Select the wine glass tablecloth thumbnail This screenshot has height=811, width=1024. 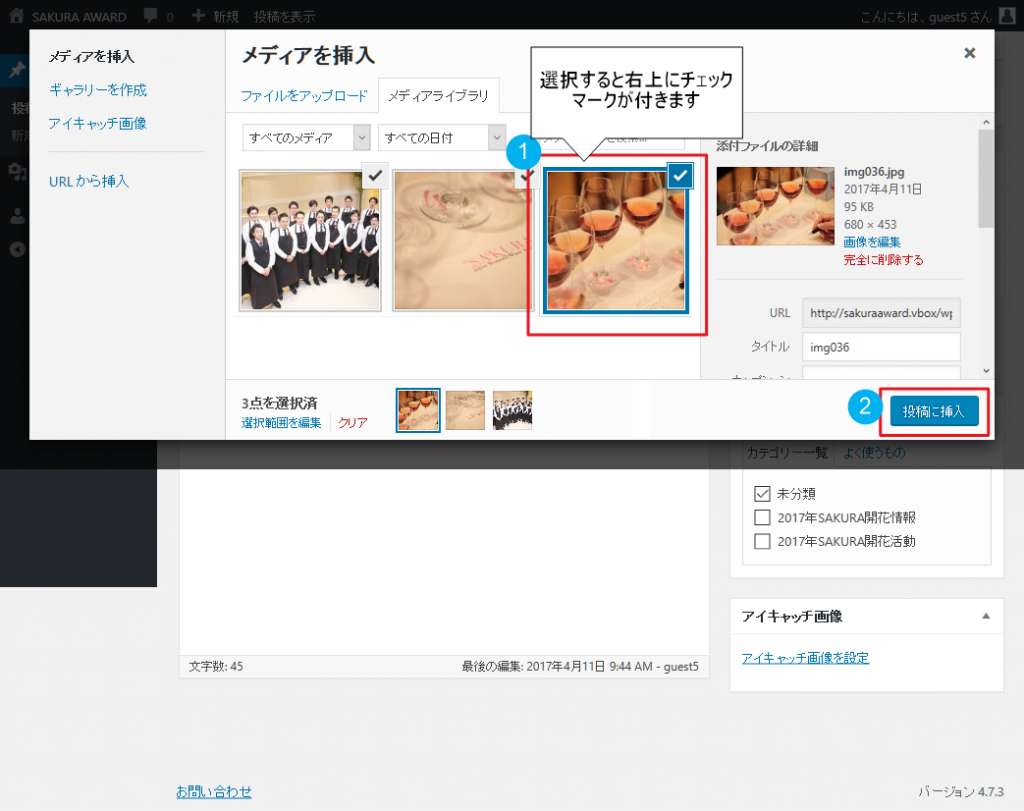point(462,240)
